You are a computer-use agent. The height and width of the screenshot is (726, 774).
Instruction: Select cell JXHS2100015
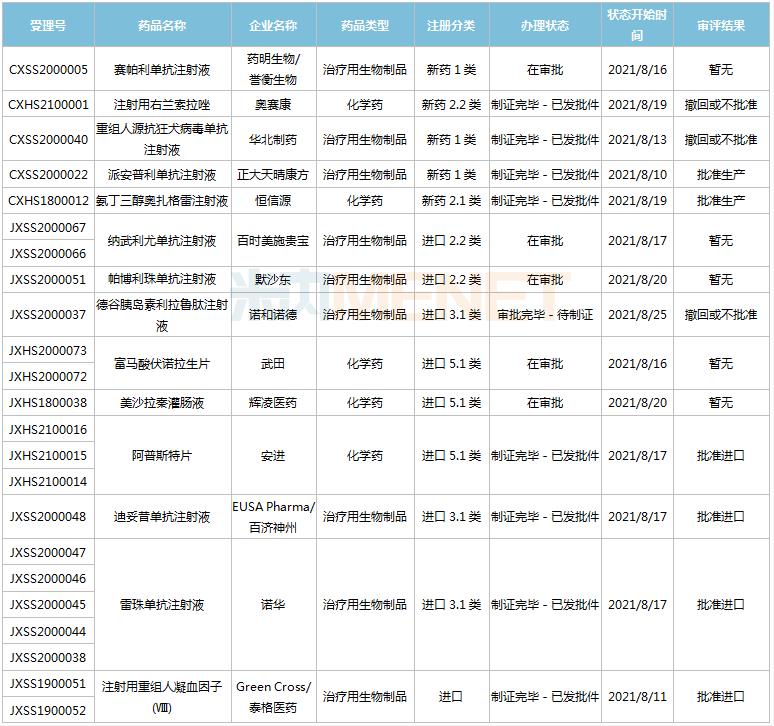point(48,455)
